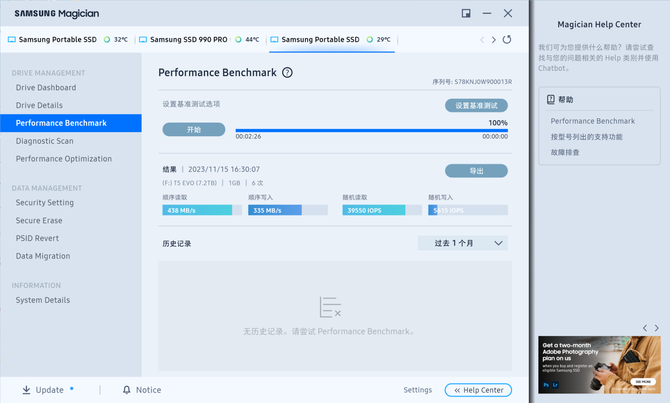Select the Samsung SSD 990 PRO tab
Screen dimensions: 670x403
pyautogui.click(x=188, y=40)
